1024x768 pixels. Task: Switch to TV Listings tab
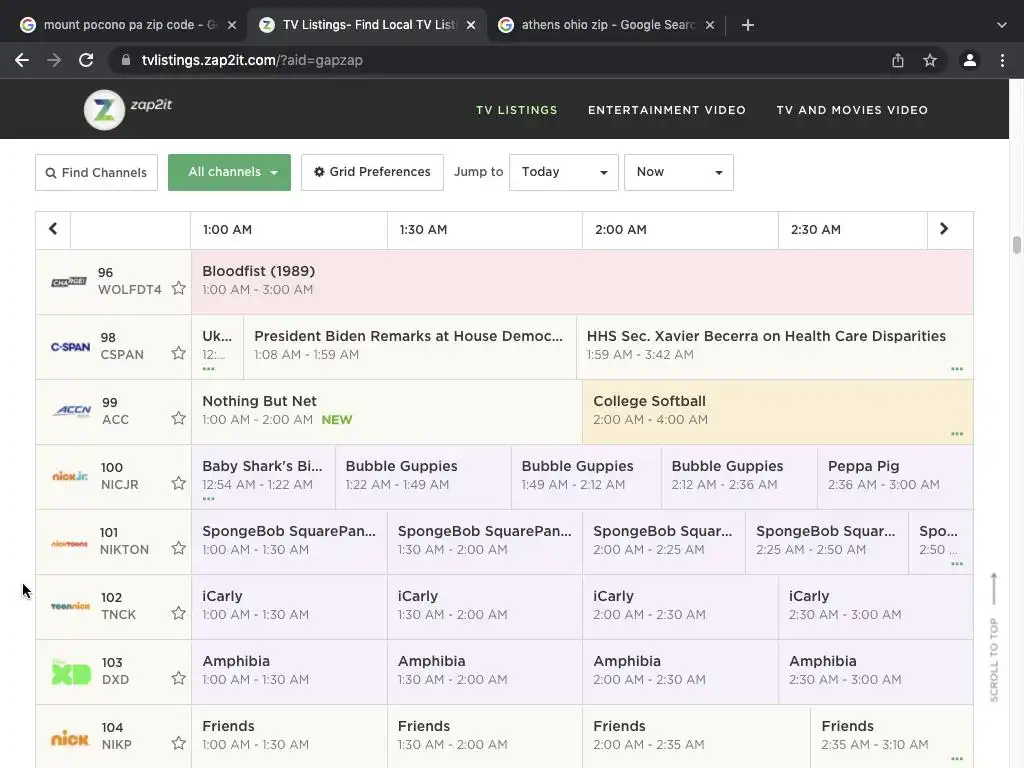coord(367,25)
